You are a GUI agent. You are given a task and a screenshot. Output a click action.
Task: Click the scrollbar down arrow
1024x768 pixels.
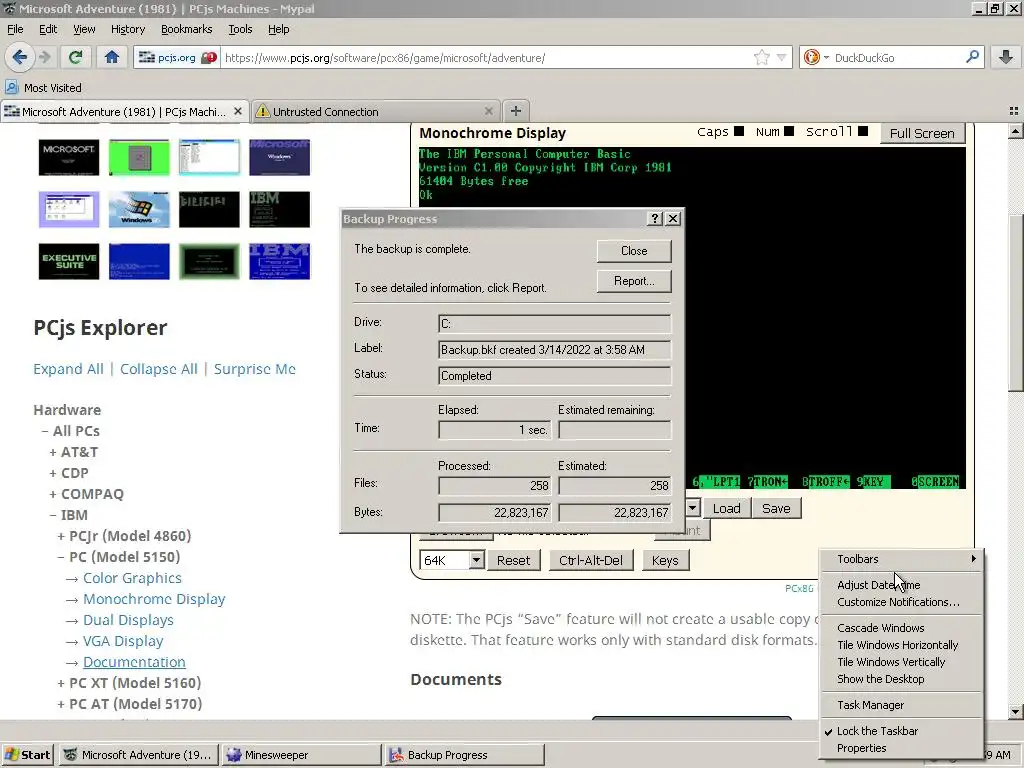click(x=1016, y=712)
